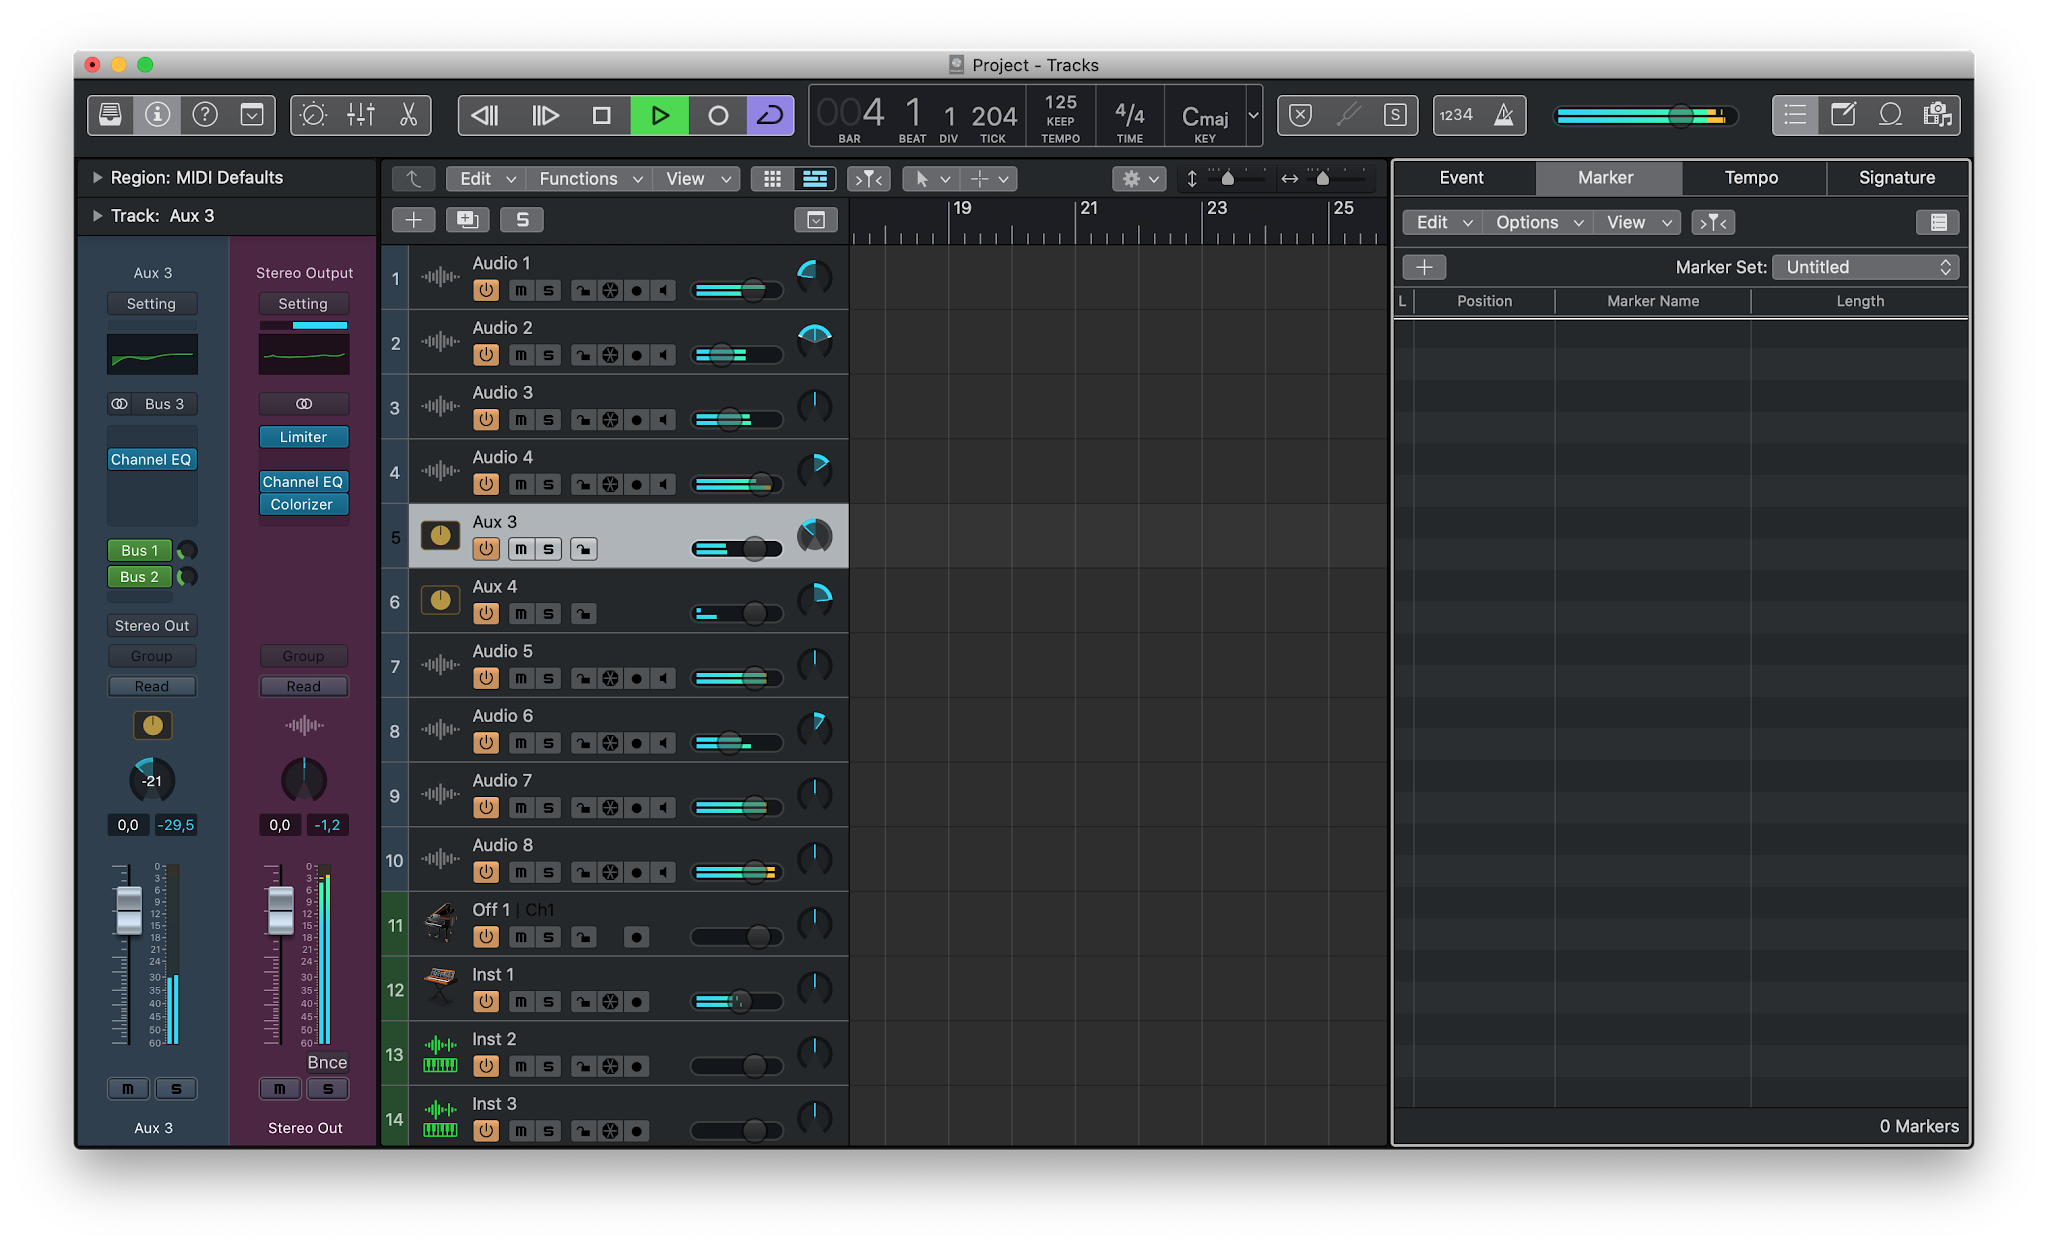Record-enable the Audio 4 track

(637, 485)
